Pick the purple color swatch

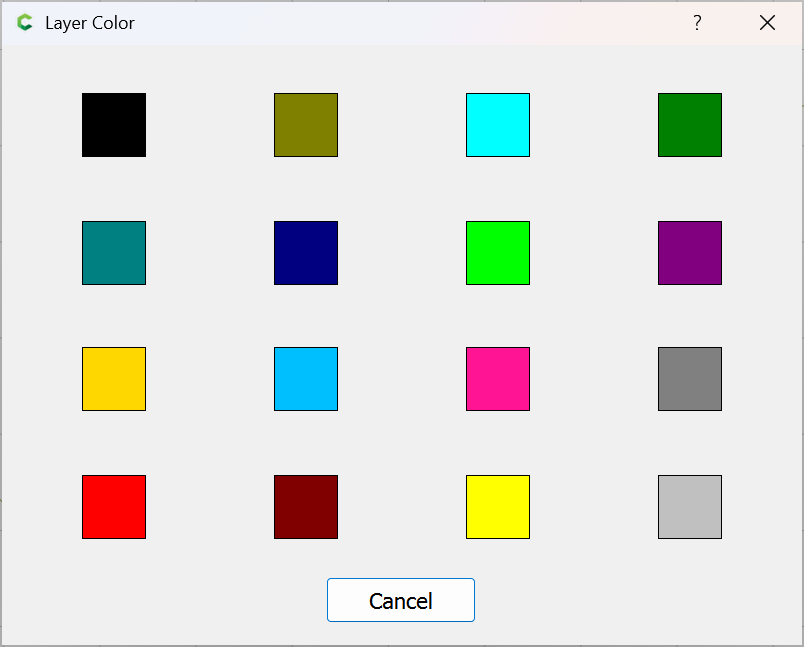pyautogui.click(x=690, y=253)
